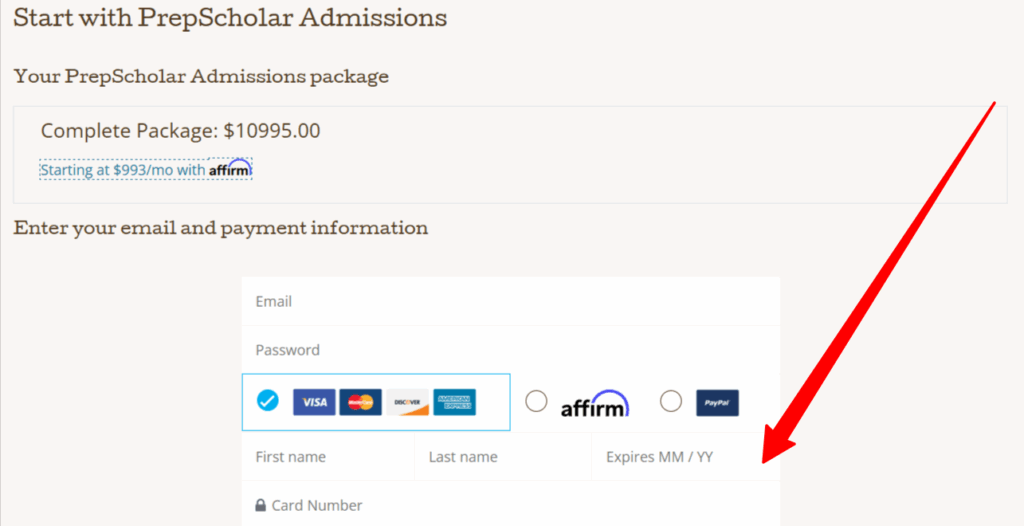Click the Affirm logo in payment options
The height and width of the screenshot is (526, 1024).
(595, 404)
